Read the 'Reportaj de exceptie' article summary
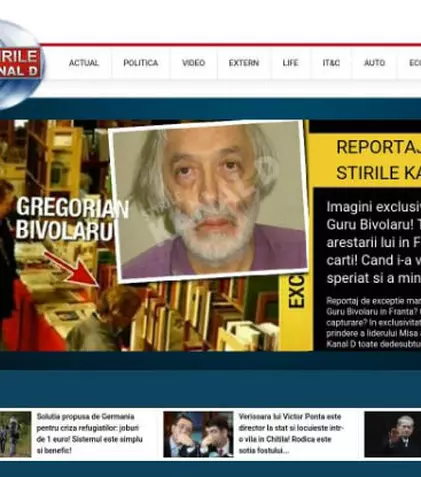 374,322
